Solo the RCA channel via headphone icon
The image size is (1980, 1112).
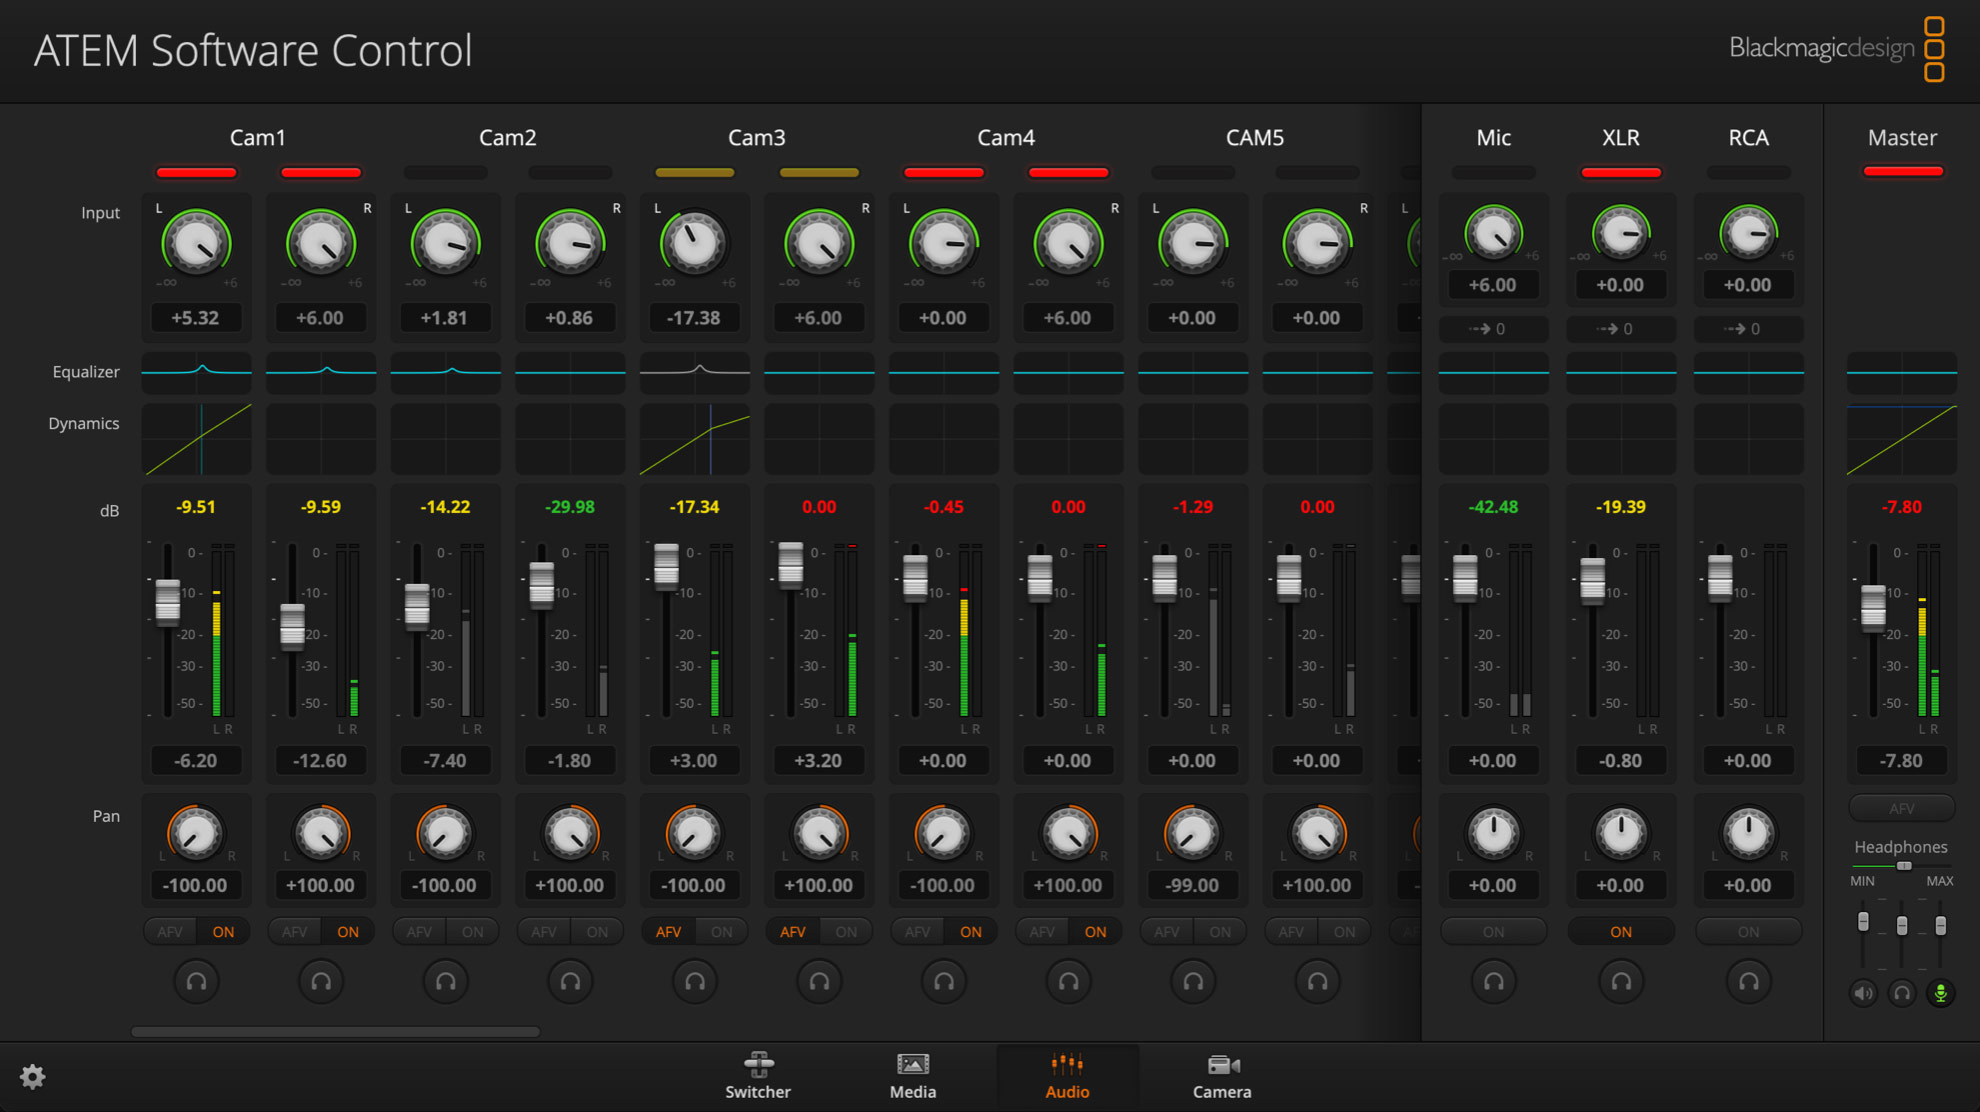click(1748, 981)
